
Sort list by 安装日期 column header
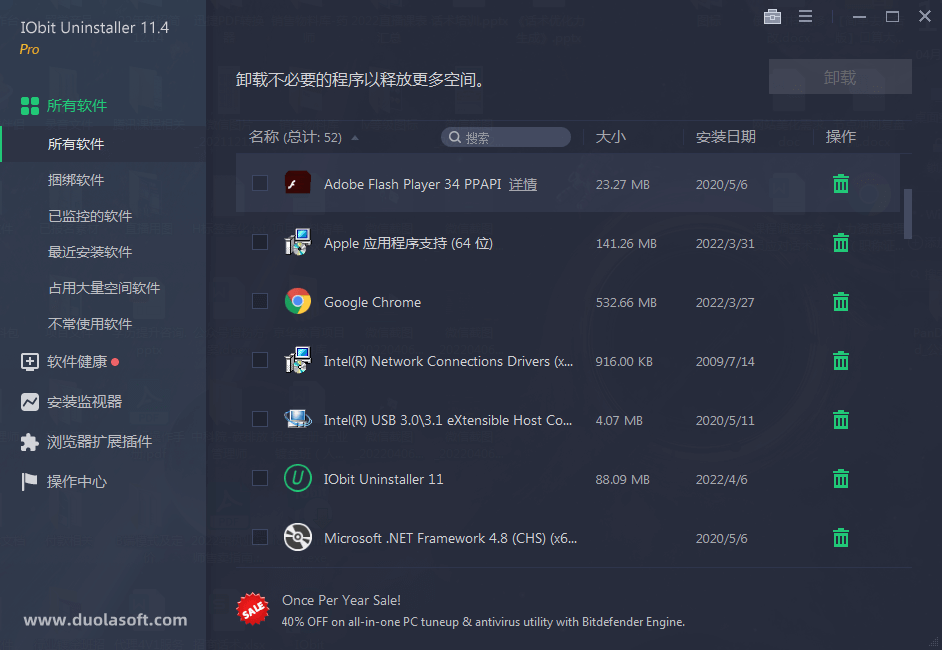725,137
